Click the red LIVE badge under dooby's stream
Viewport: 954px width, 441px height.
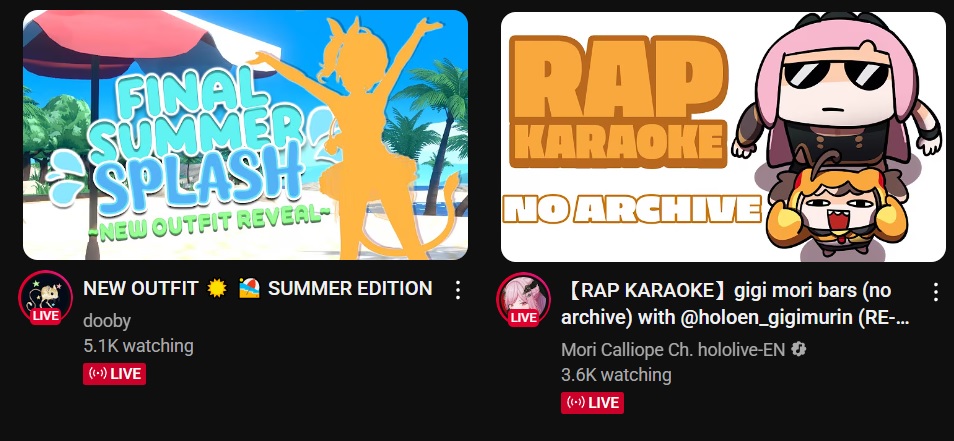(114, 373)
